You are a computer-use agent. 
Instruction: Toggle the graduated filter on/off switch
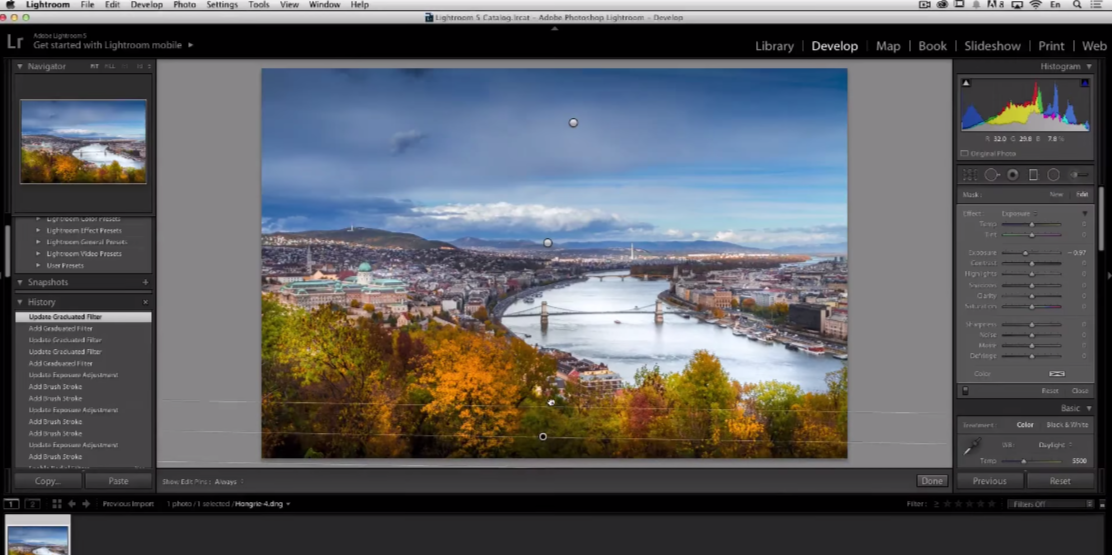[x=965, y=391]
